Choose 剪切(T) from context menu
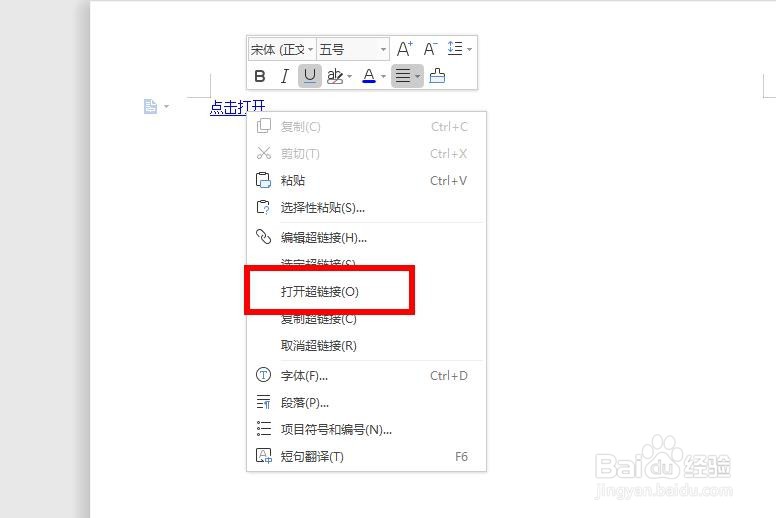The image size is (776, 518). click(366, 153)
